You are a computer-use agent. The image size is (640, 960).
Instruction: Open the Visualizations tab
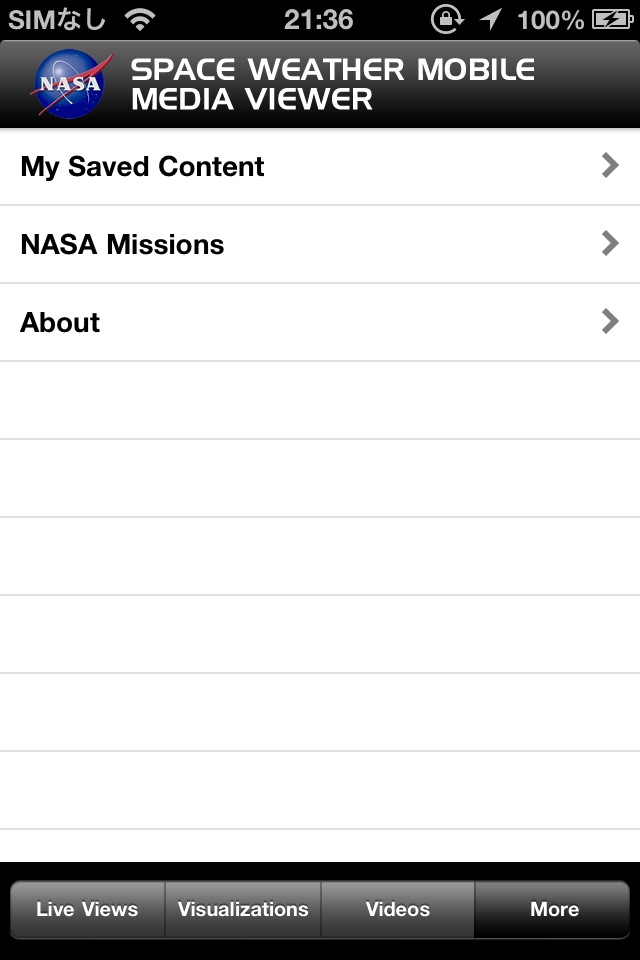click(x=243, y=910)
